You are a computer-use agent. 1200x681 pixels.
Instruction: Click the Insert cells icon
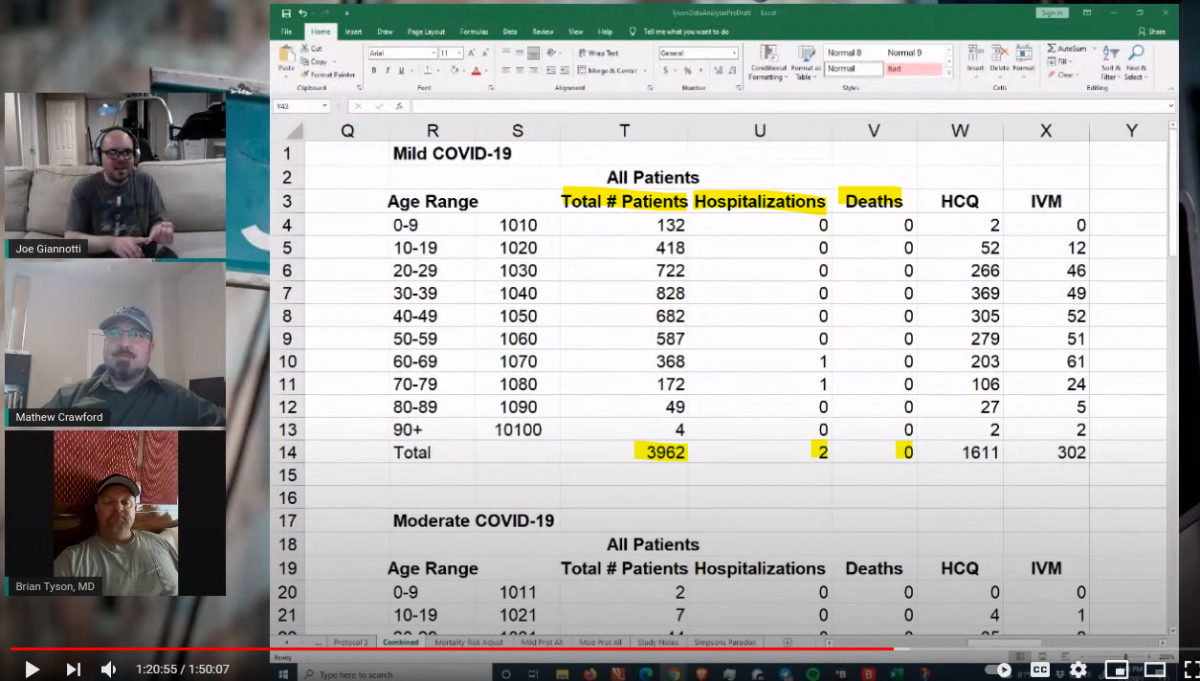coord(975,54)
